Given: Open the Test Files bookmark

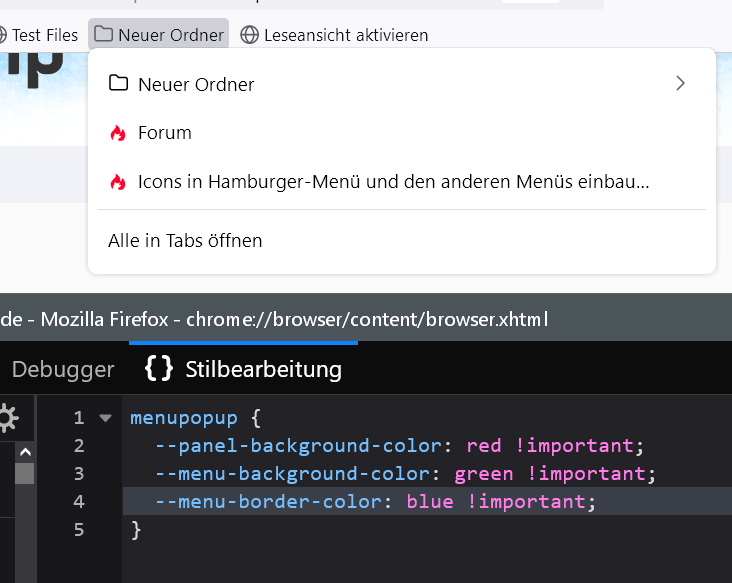Looking at the screenshot, I should pos(44,35).
